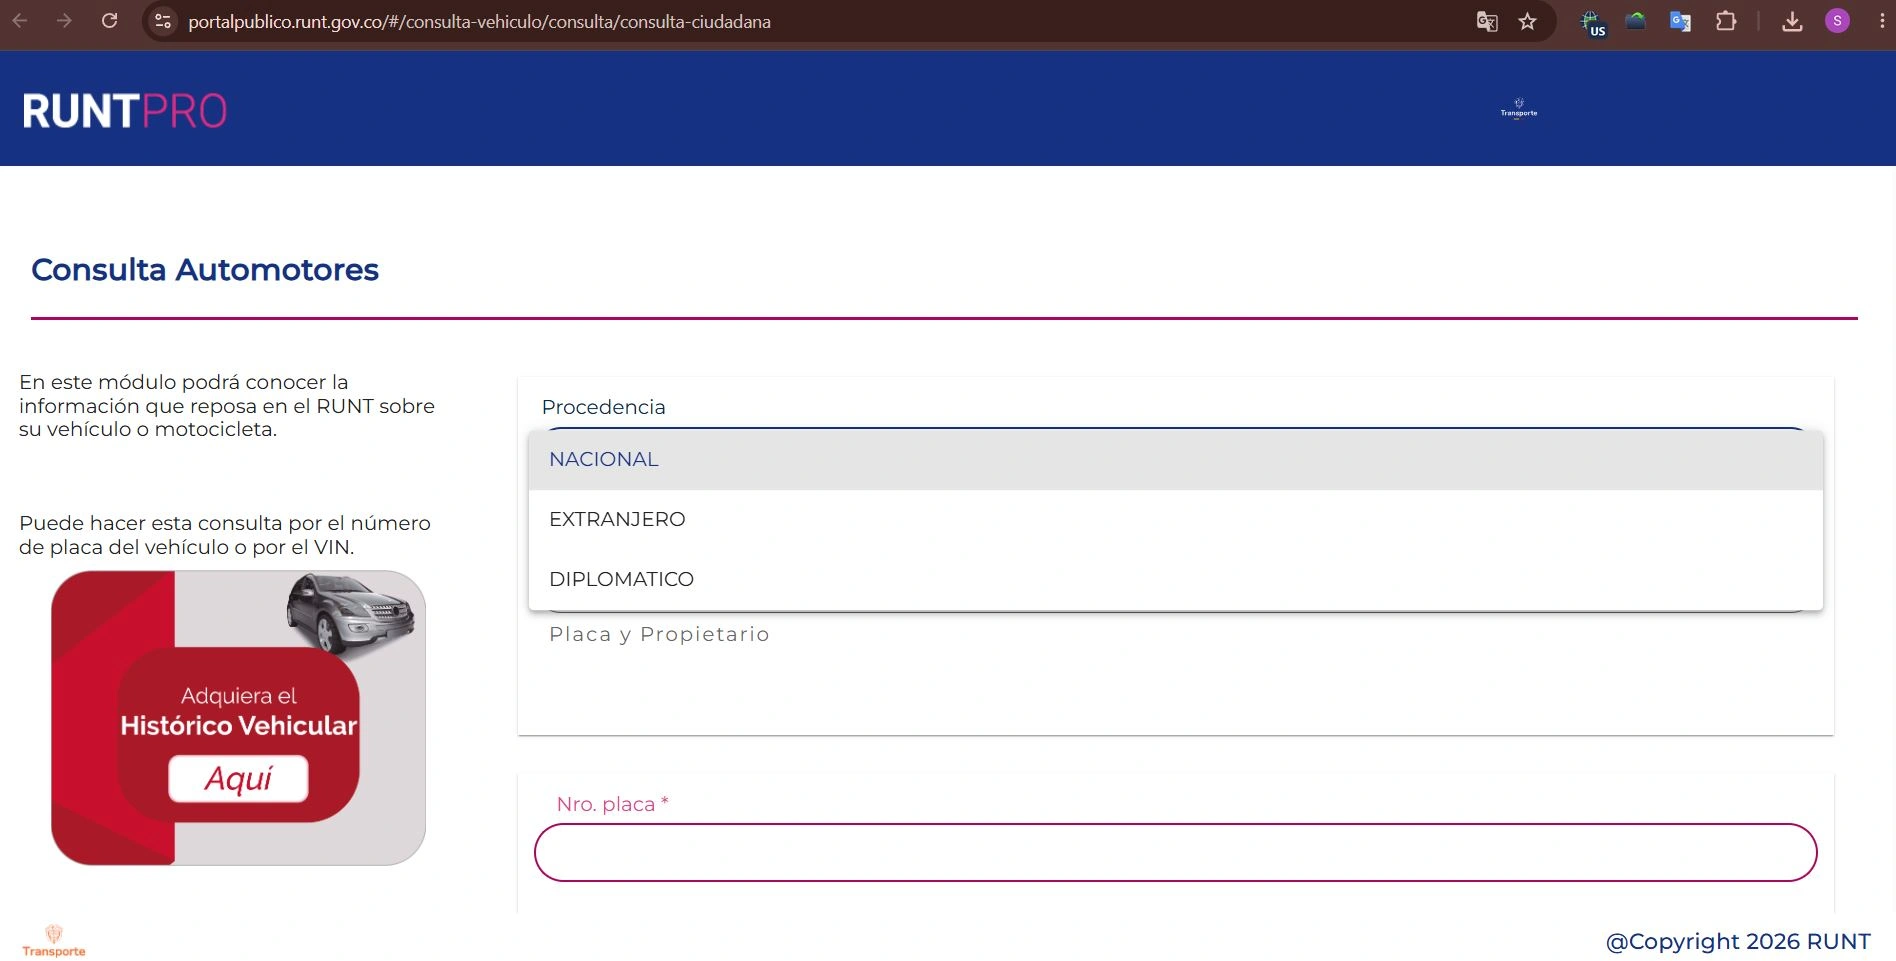Open Google Translate extension icon

pos(1680,21)
